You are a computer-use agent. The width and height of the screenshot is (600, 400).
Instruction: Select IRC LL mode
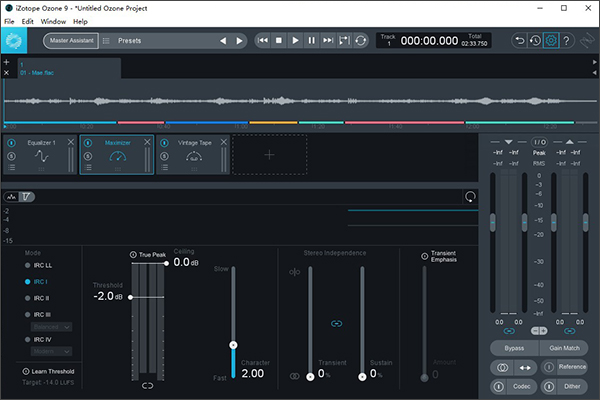(x=41, y=266)
